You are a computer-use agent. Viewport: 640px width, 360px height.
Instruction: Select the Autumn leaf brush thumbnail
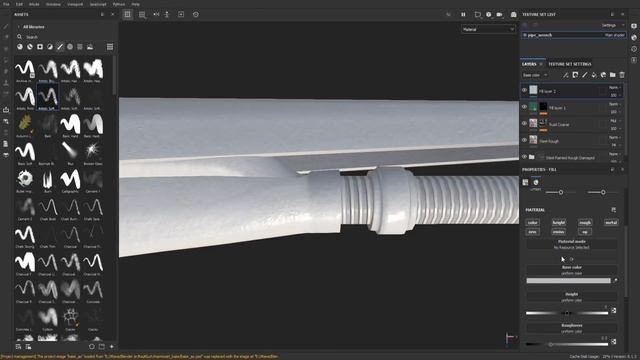coord(25,124)
